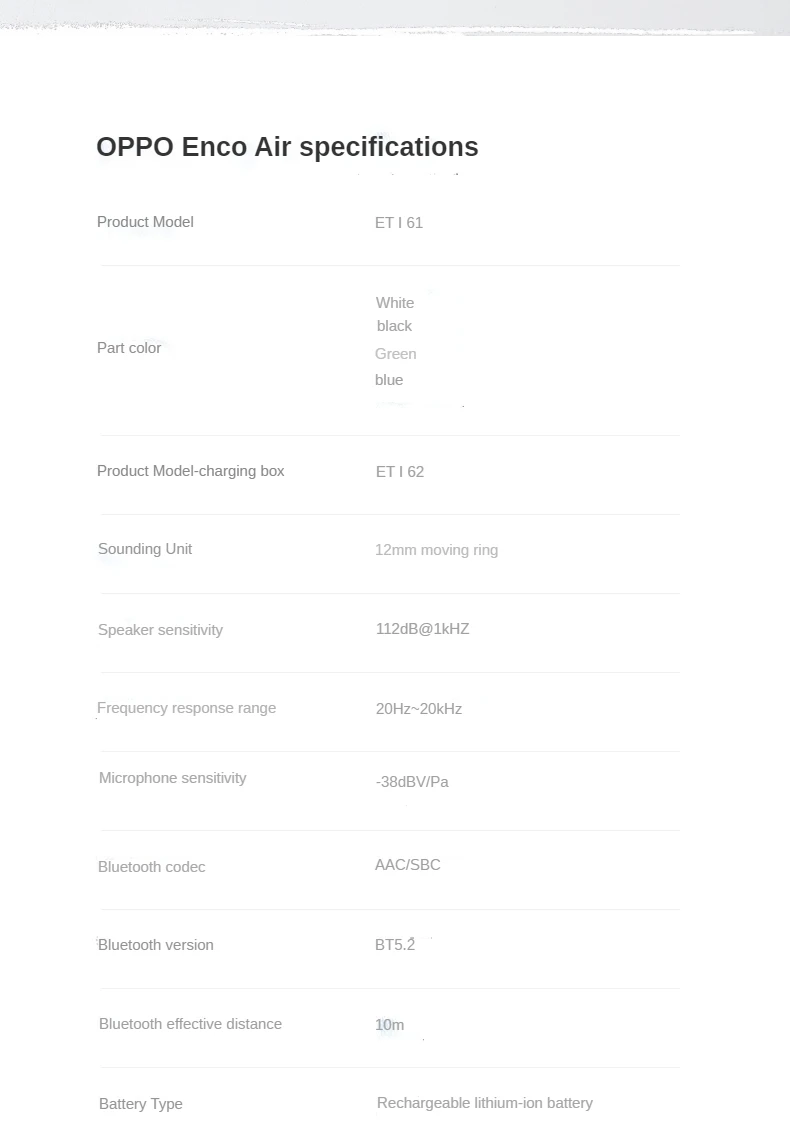Click the Rechargeable lithium-ion battery text
Image resolution: width=790 pixels, height=1141 pixels.
(485, 1103)
